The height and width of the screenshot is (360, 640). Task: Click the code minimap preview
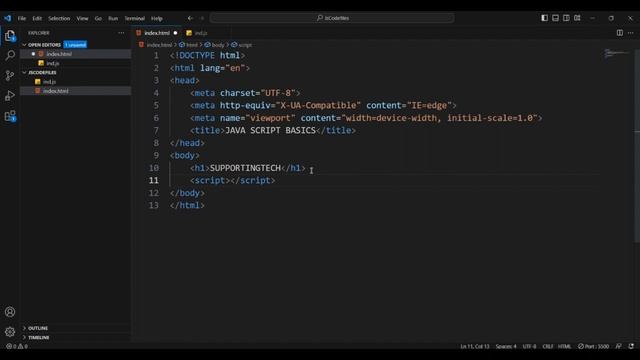[x=616, y=53]
